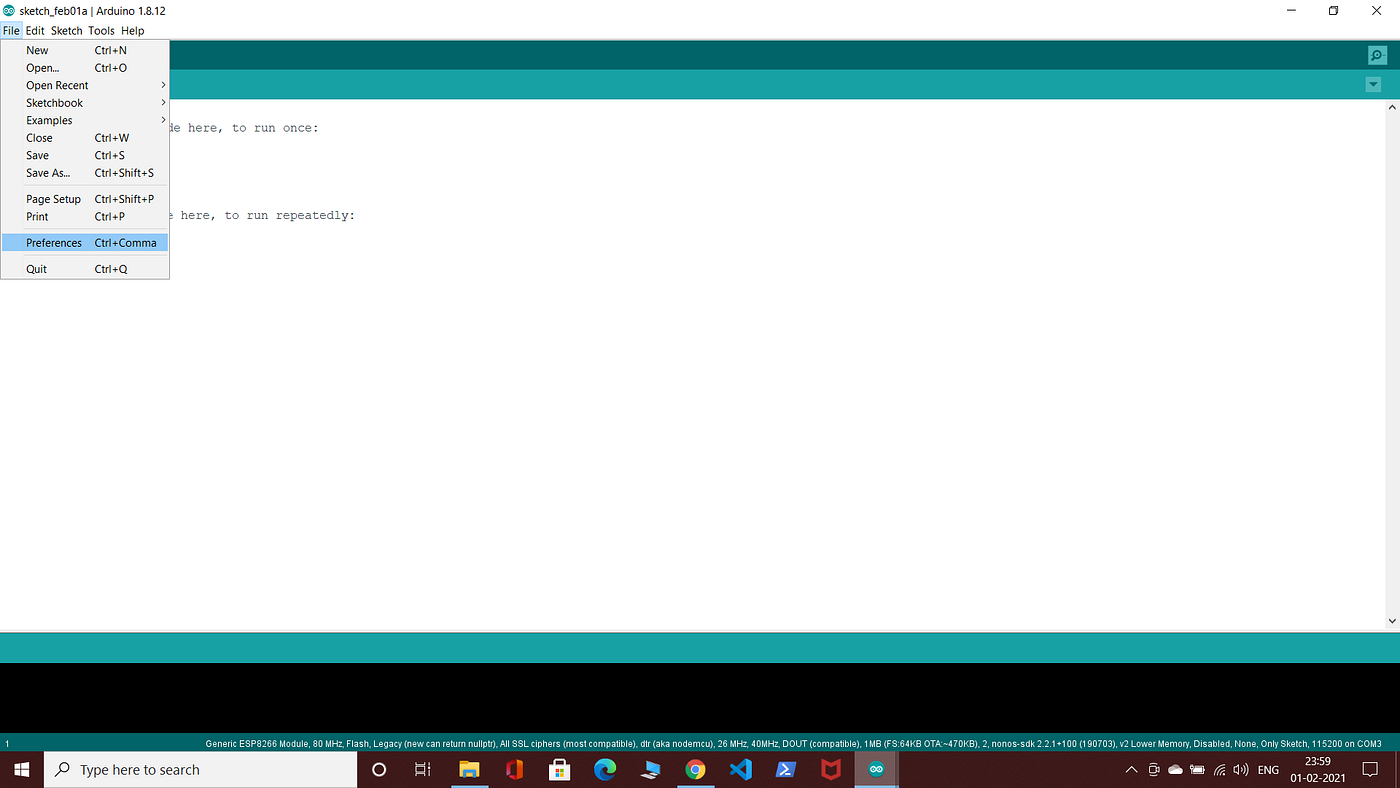Open the clock showing 23:59

1317,770
